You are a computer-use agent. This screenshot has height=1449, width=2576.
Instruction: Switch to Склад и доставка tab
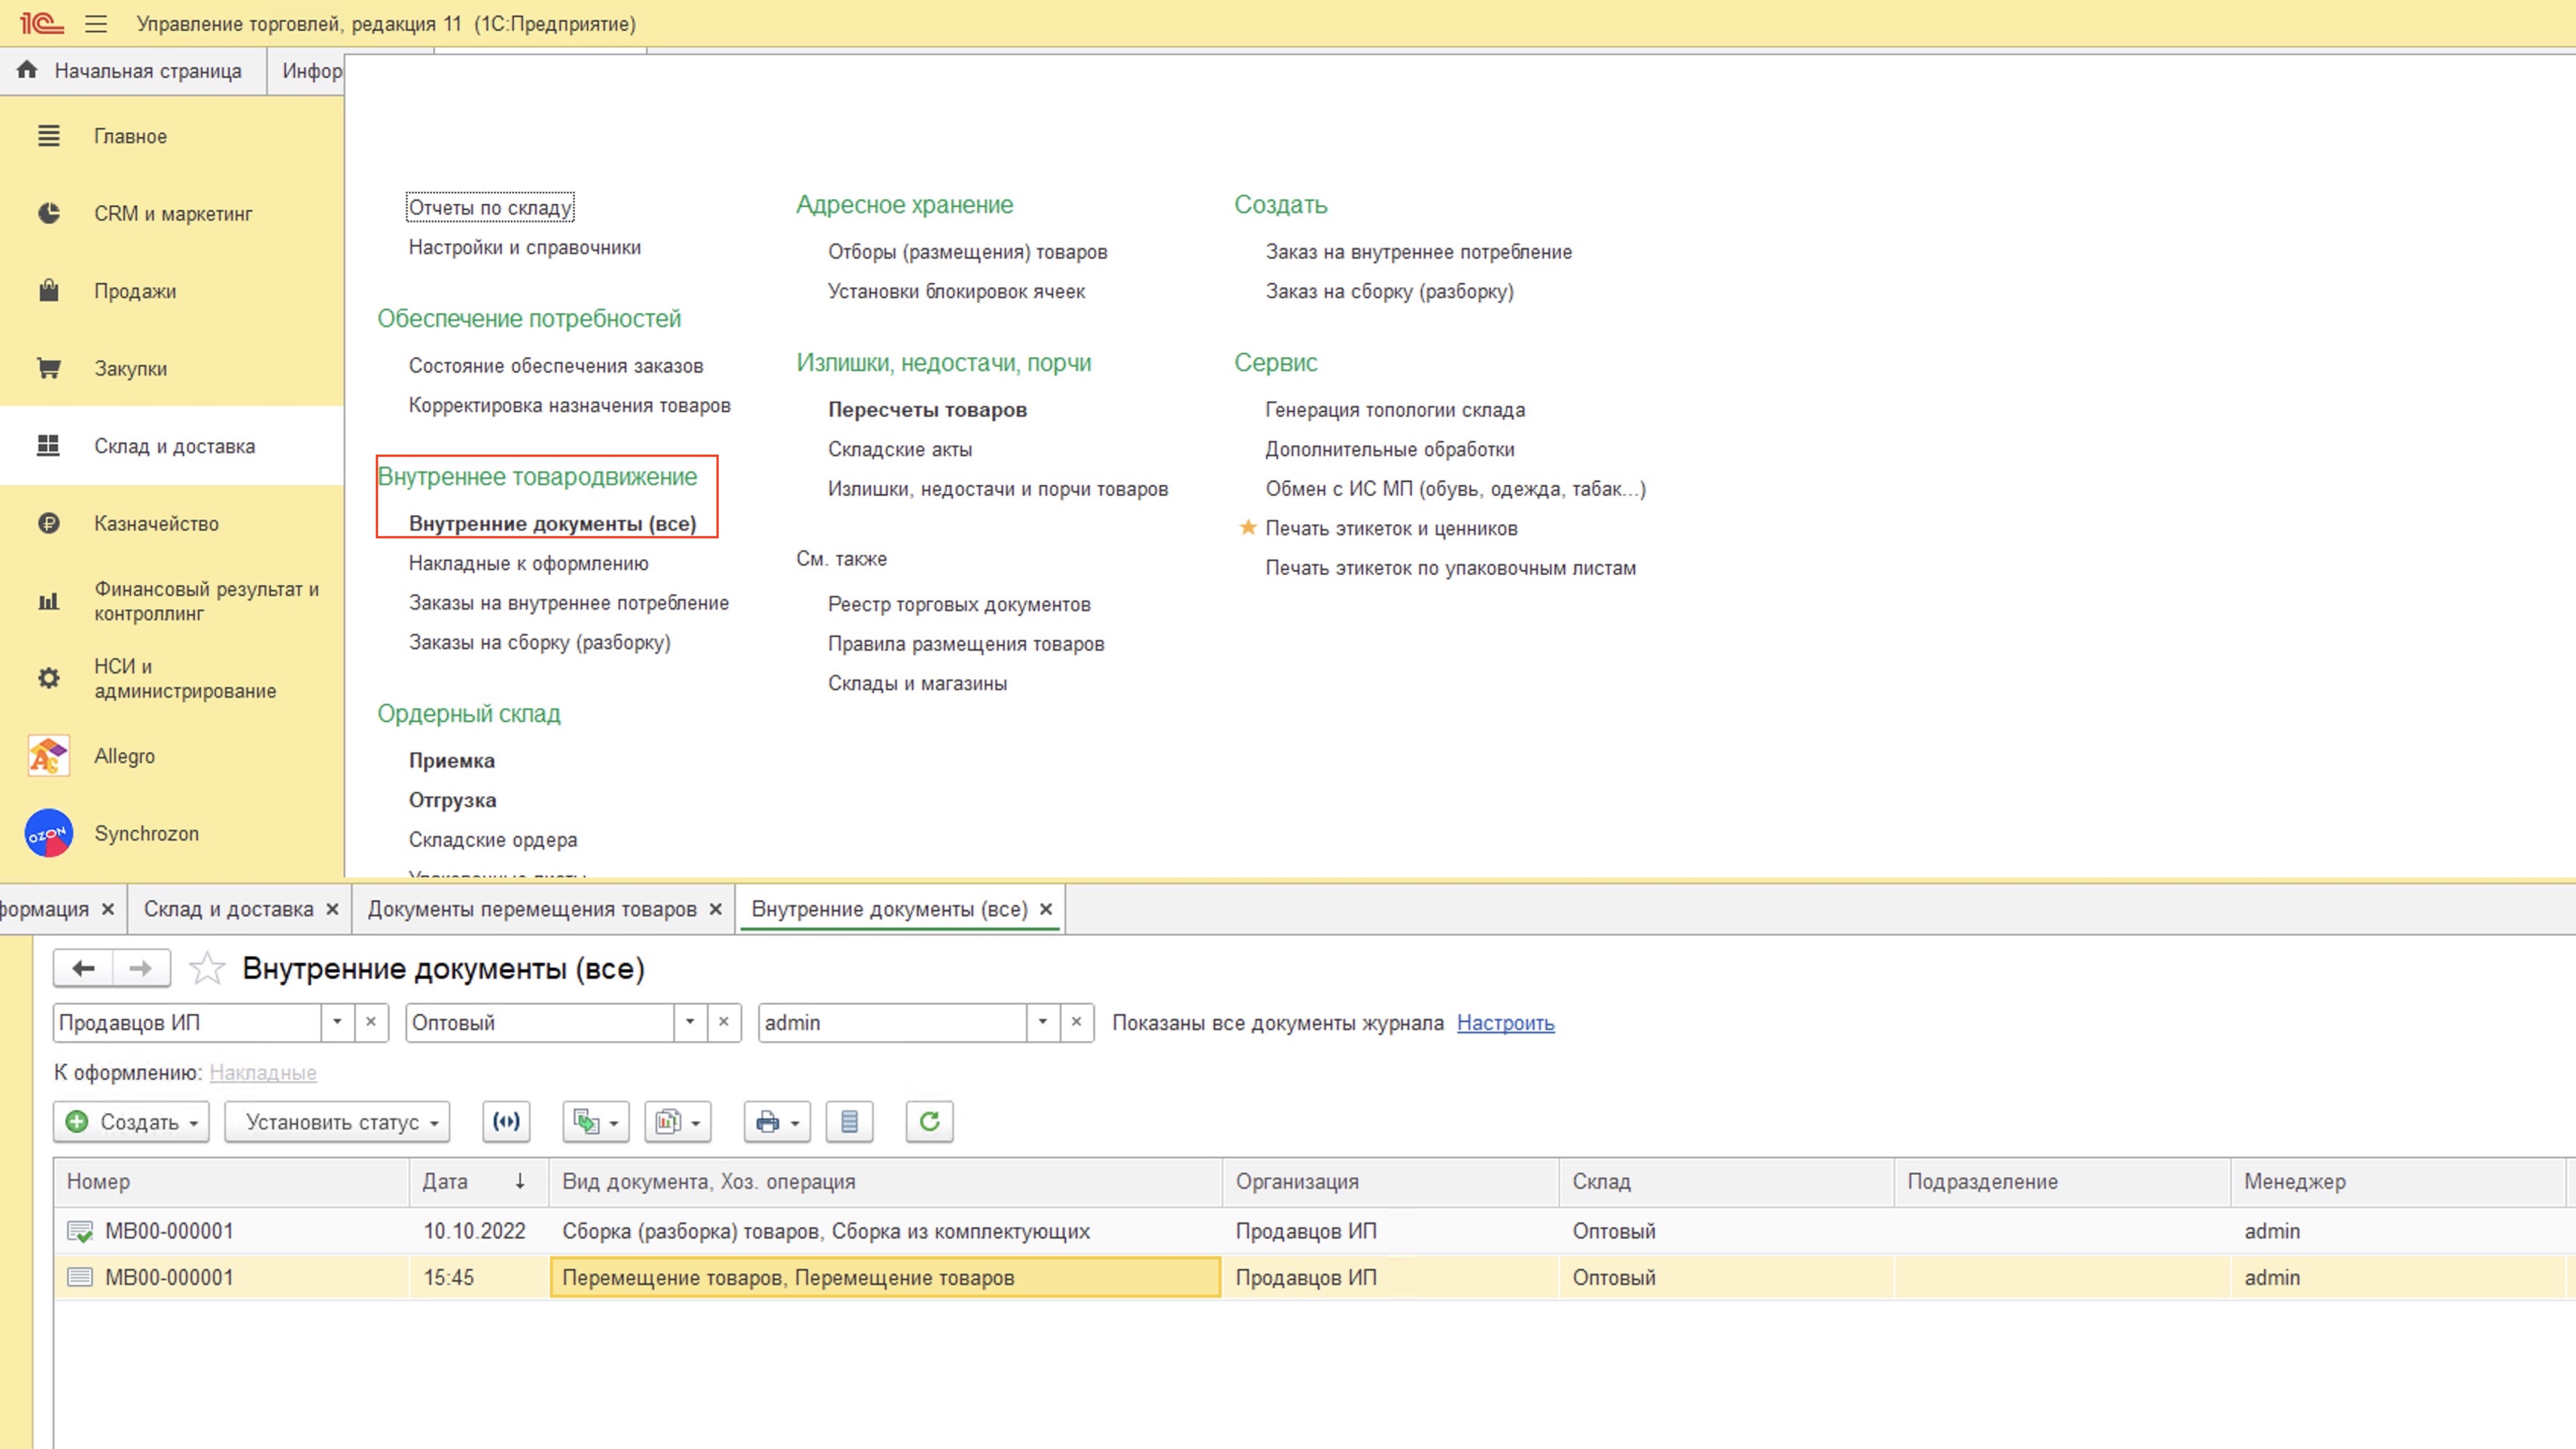click(x=228, y=909)
